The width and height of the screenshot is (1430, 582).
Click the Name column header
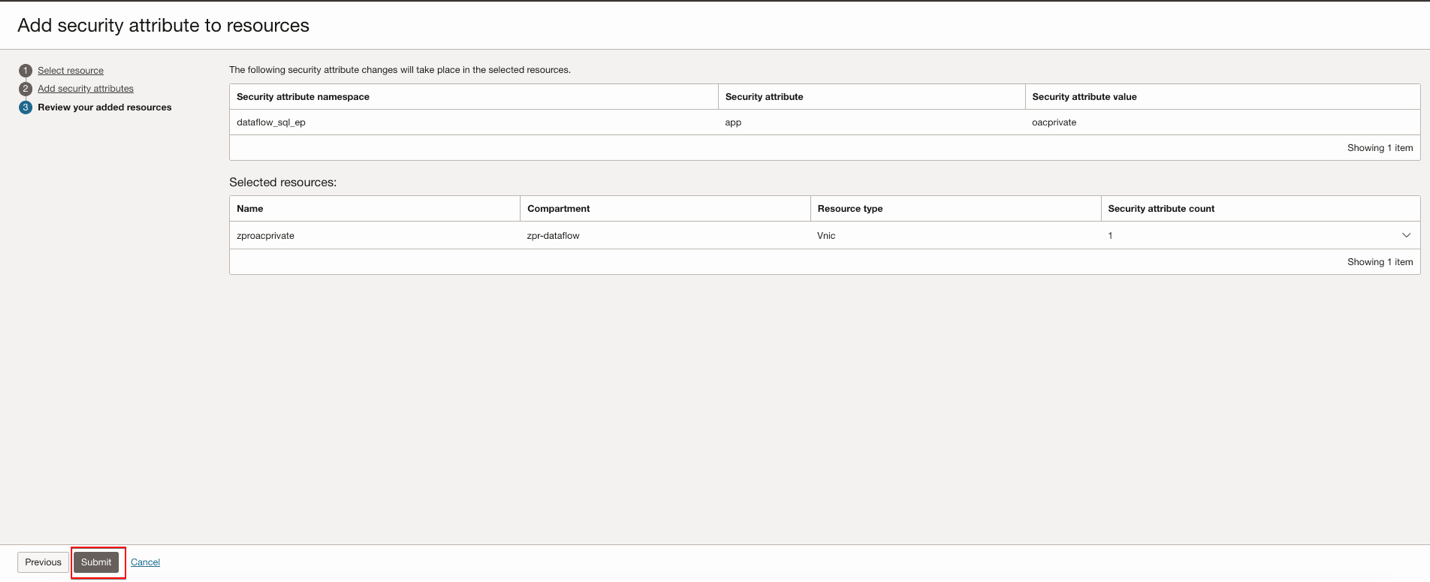click(250, 209)
